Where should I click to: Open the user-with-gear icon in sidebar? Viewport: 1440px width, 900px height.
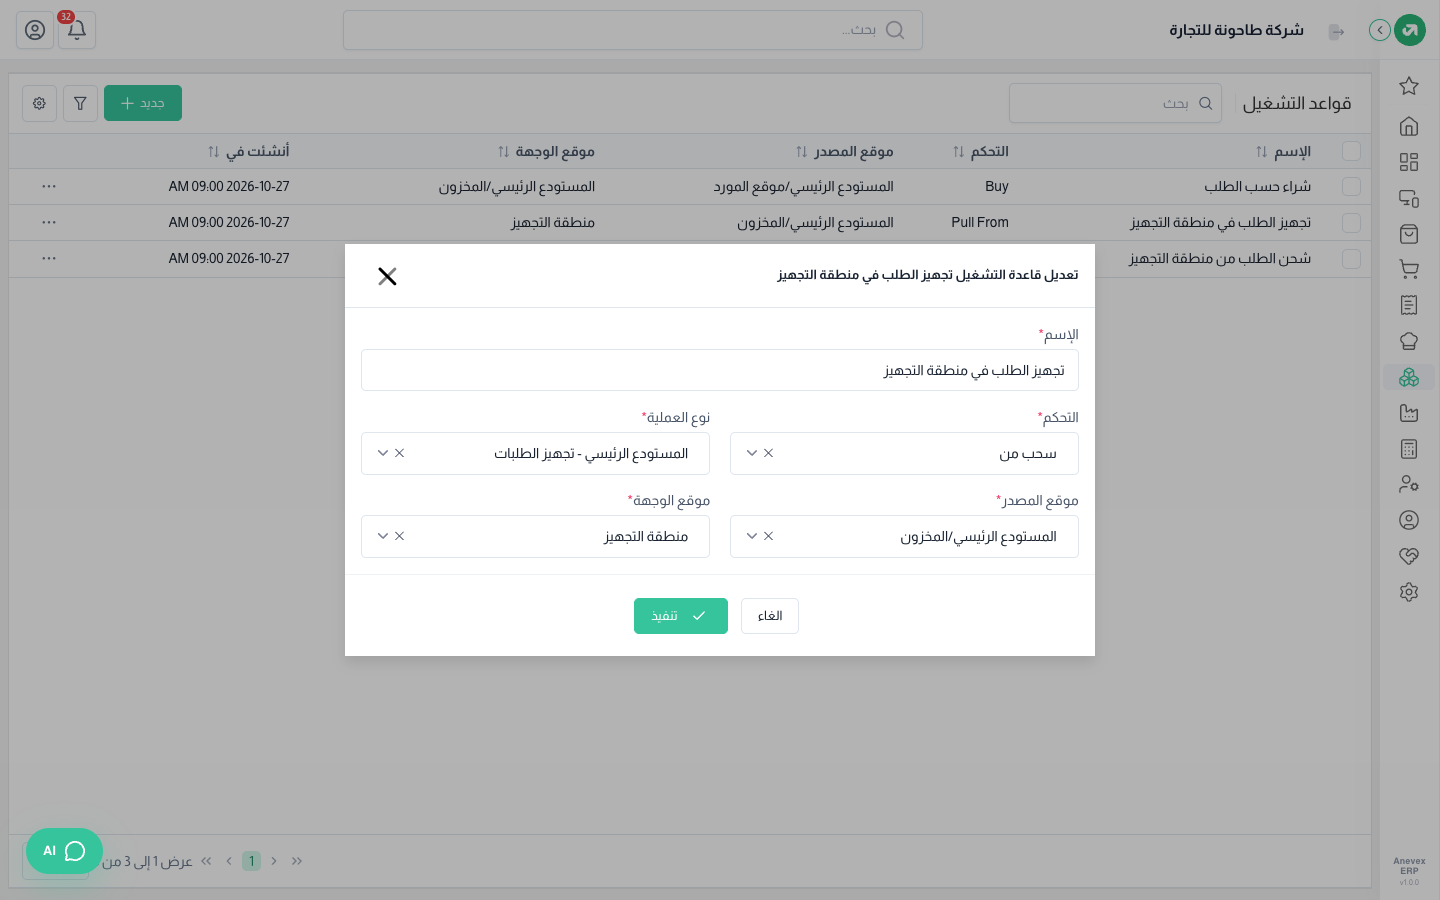pos(1409,484)
